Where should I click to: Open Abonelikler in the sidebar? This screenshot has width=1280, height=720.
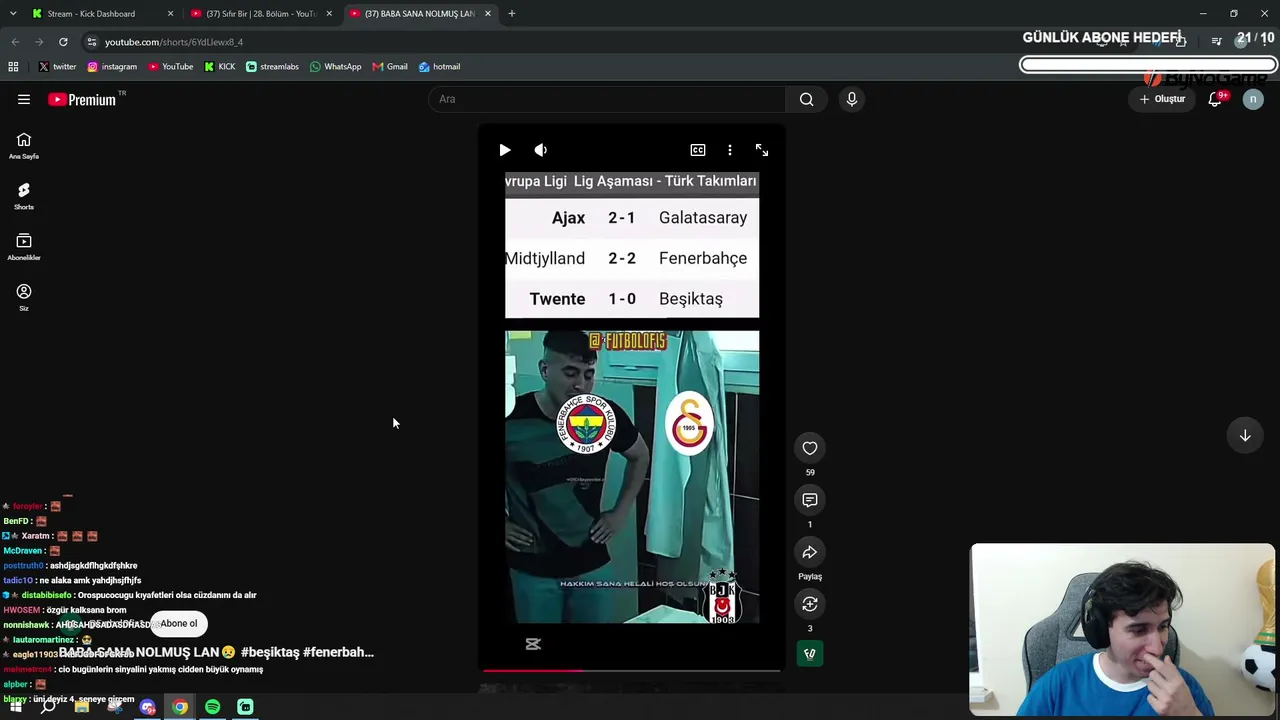coord(24,247)
